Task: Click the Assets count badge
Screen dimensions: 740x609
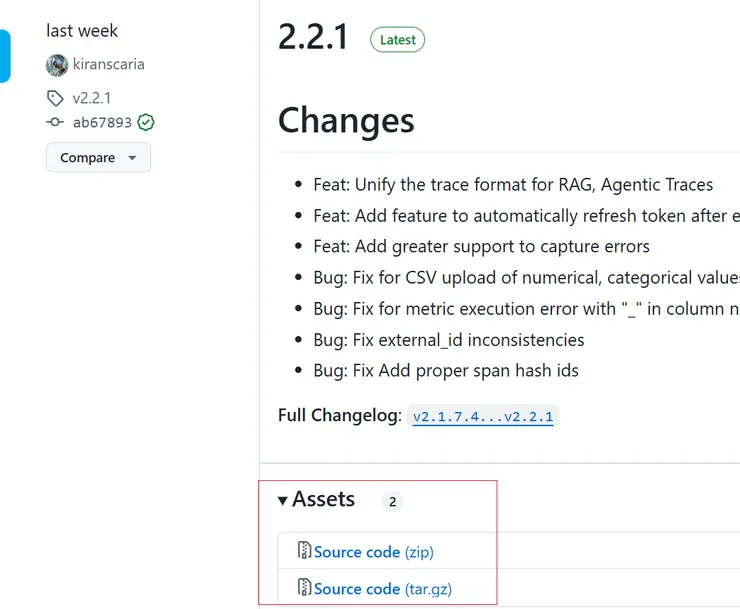Action: [392, 502]
